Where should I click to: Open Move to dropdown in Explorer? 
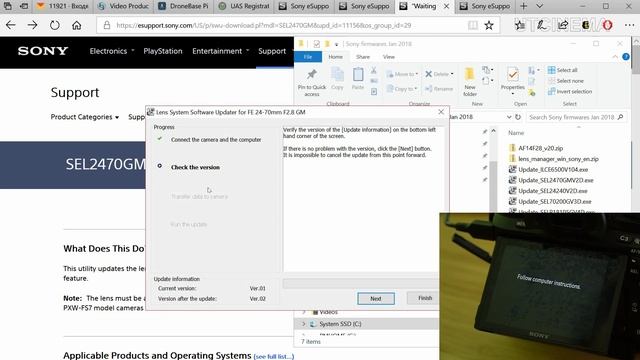(x=402, y=74)
